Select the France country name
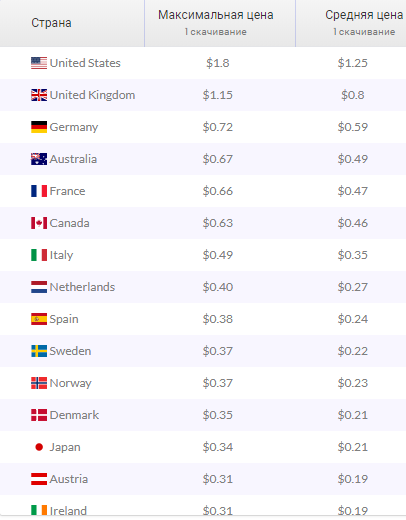Viewport: 406px width, 520px height. (67, 191)
